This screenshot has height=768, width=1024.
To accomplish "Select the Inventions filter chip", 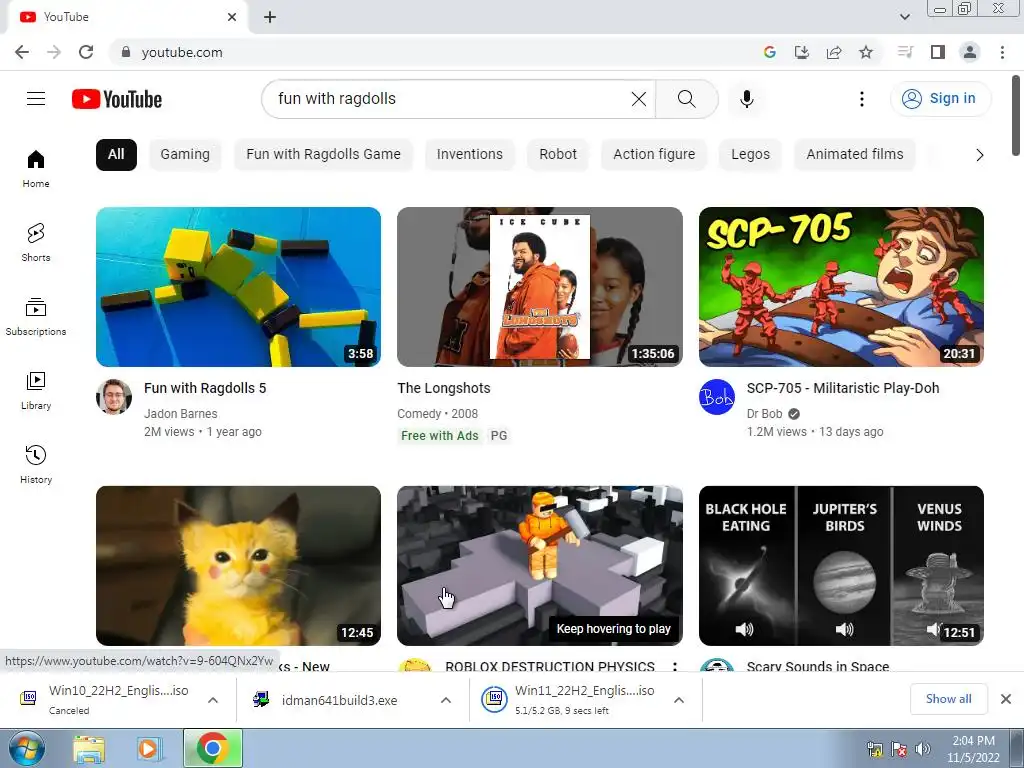I will point(470,155).
